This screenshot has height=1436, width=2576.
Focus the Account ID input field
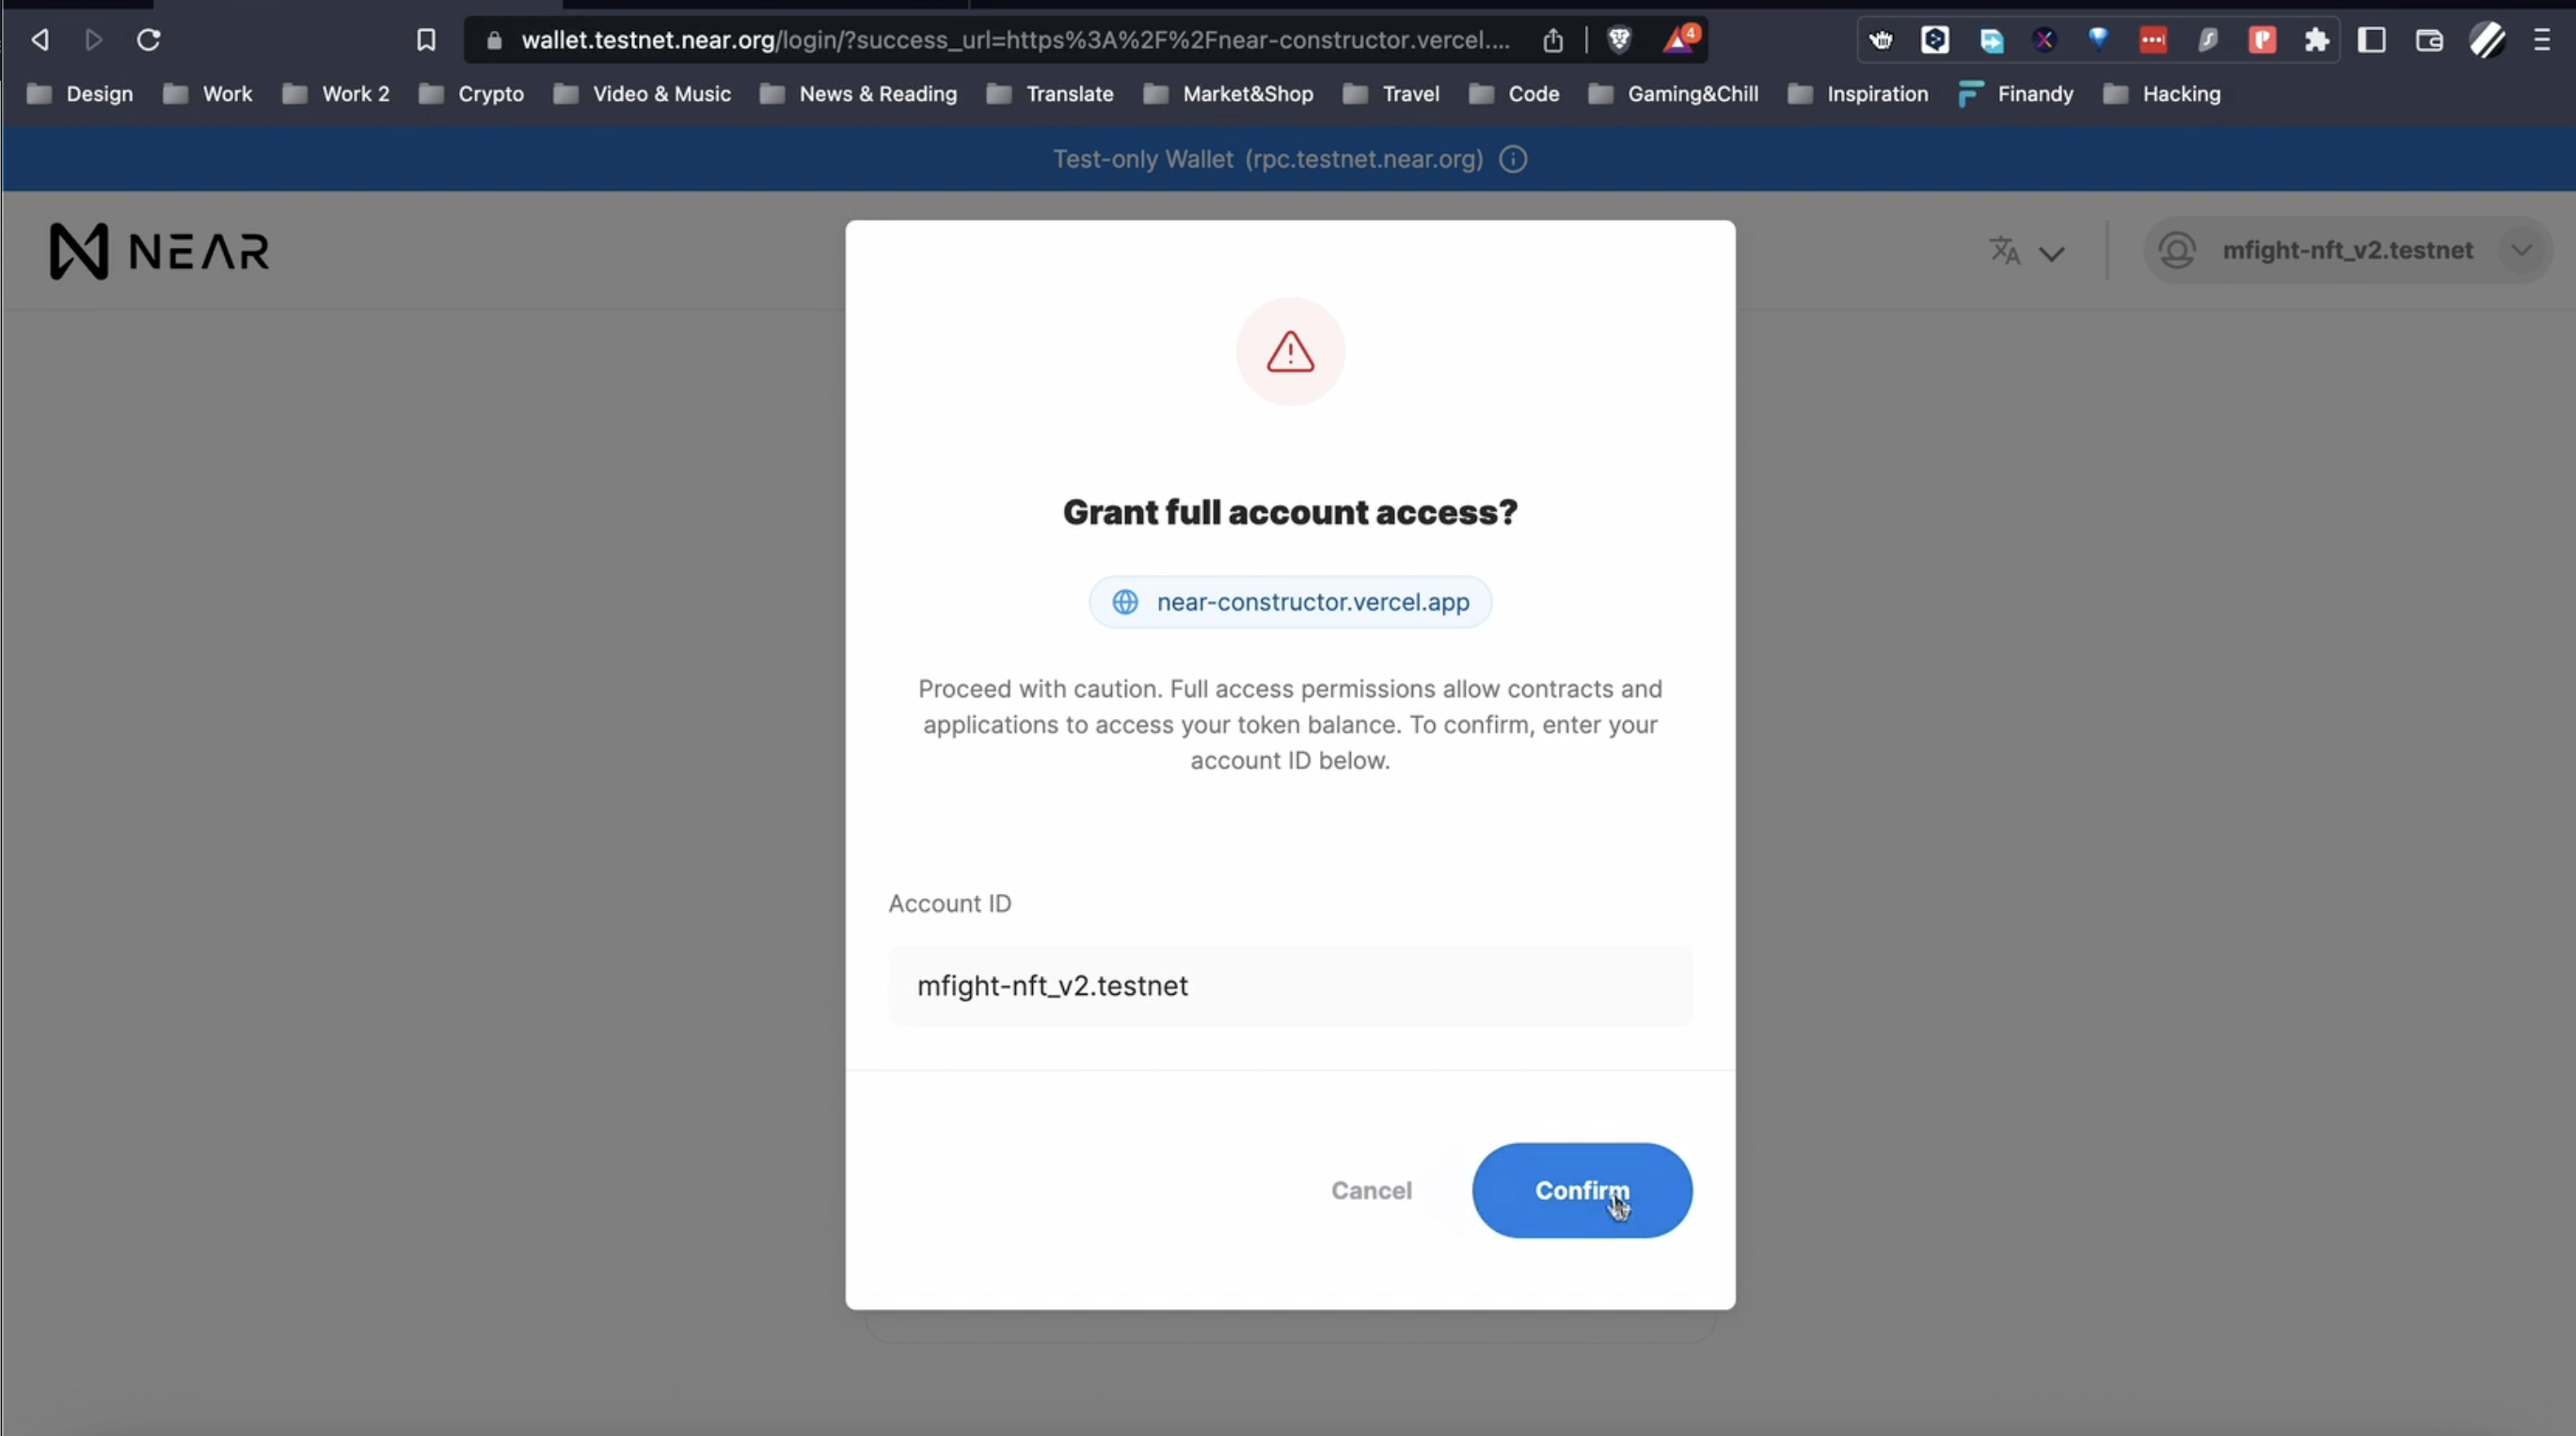(1290, 986)
